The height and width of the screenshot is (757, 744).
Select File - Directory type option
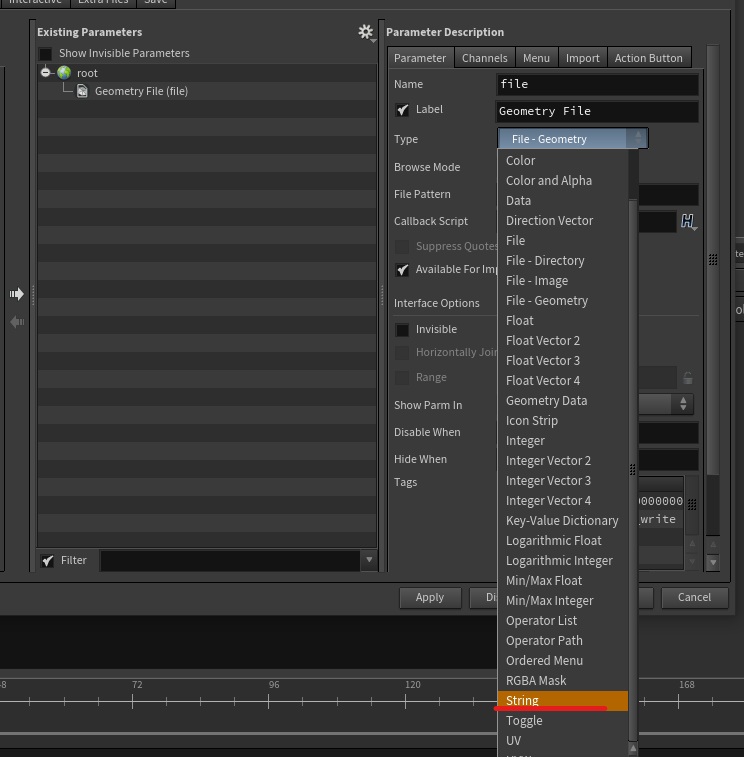(x=563, y=261)
